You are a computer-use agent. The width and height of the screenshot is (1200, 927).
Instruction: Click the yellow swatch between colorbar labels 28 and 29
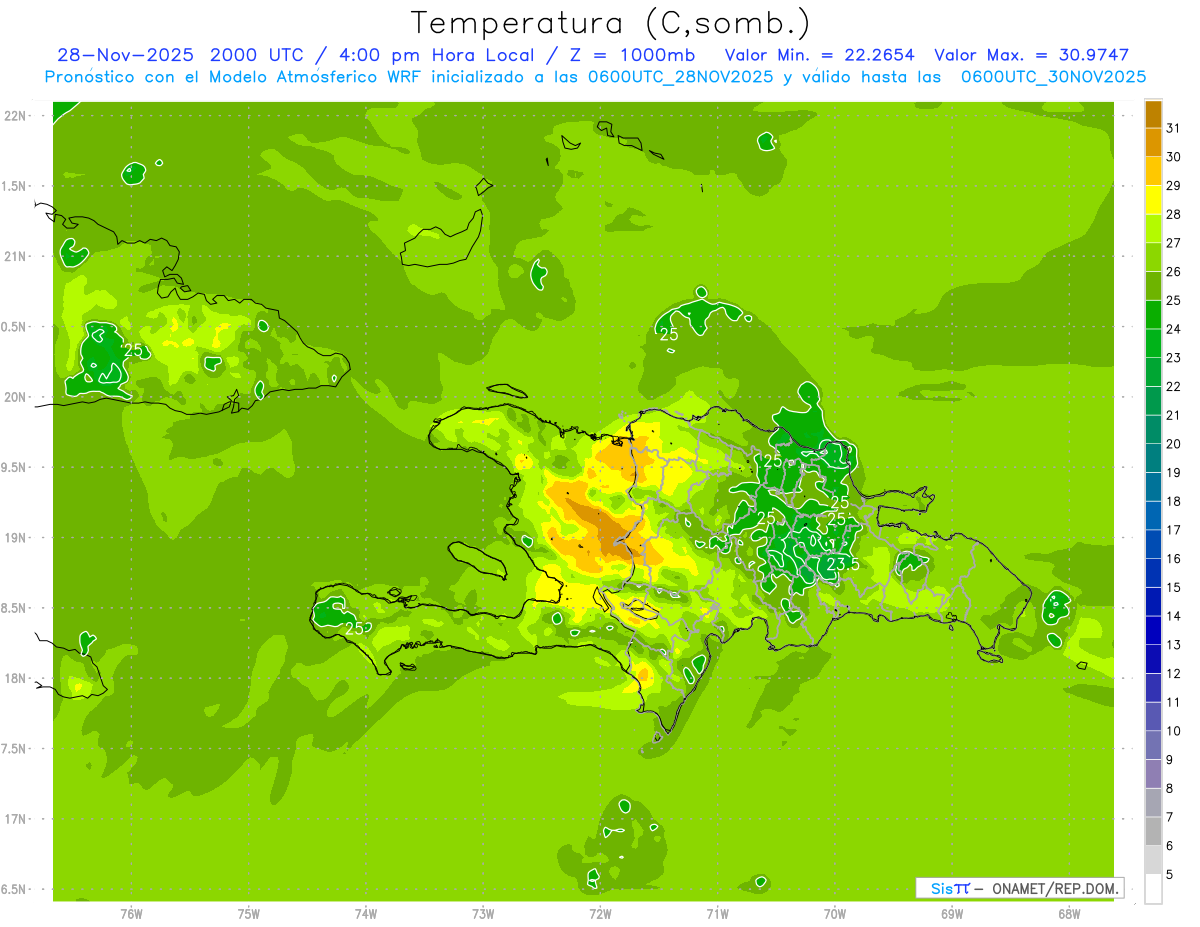pyautogui.click(x=1153, y=200)
